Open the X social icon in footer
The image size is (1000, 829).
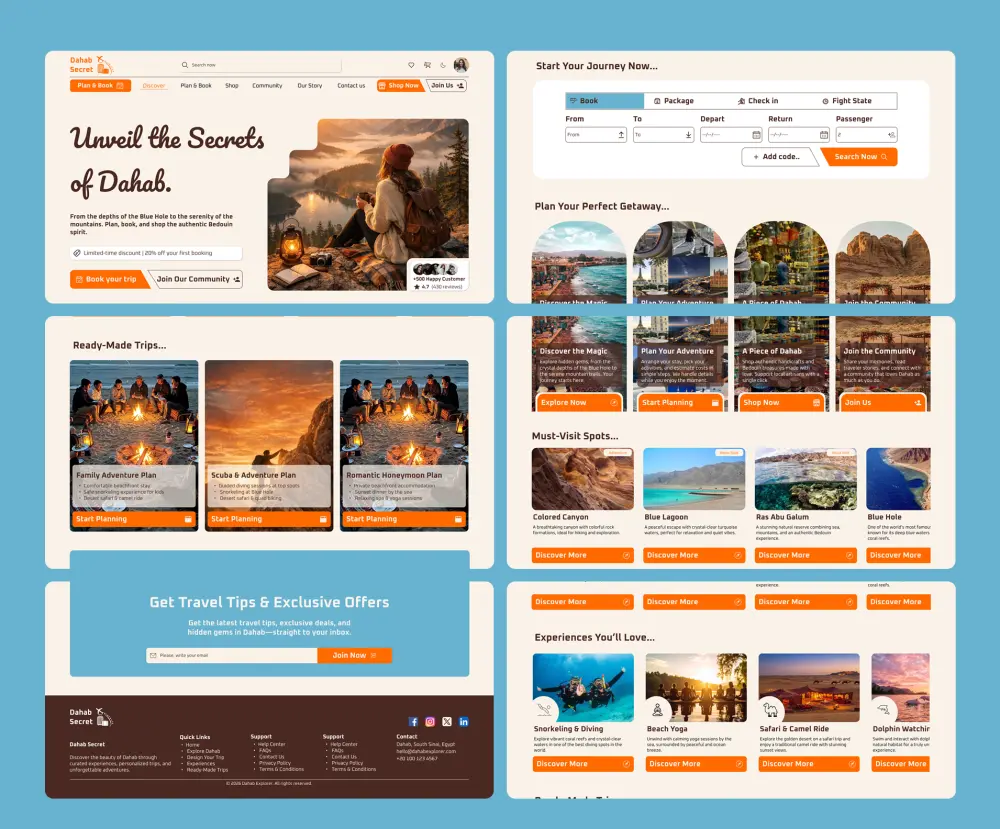coord(447,722)
